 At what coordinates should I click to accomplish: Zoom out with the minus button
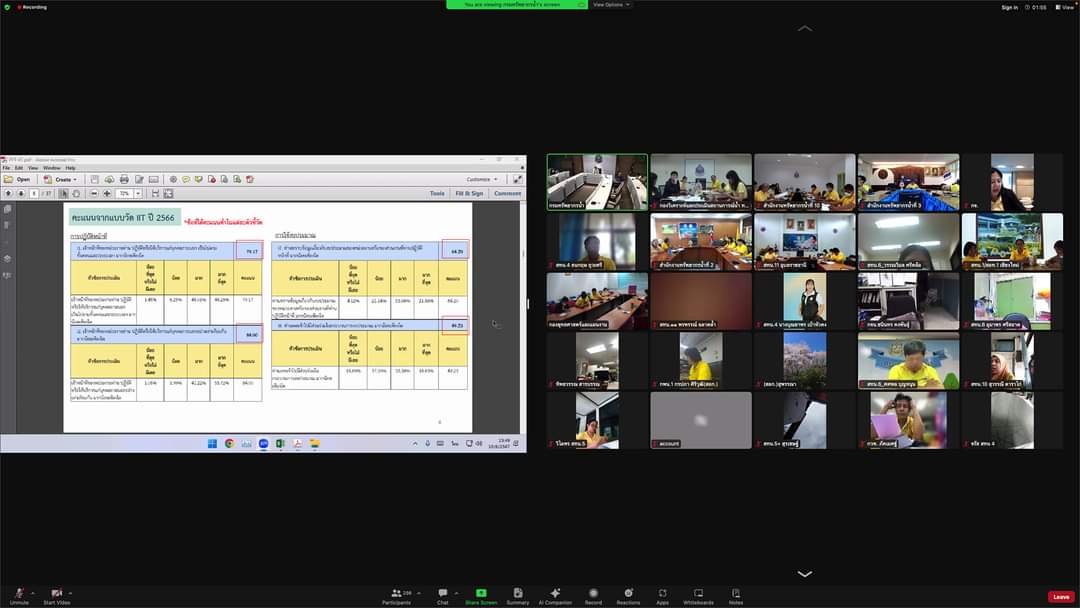pos(94,194)
